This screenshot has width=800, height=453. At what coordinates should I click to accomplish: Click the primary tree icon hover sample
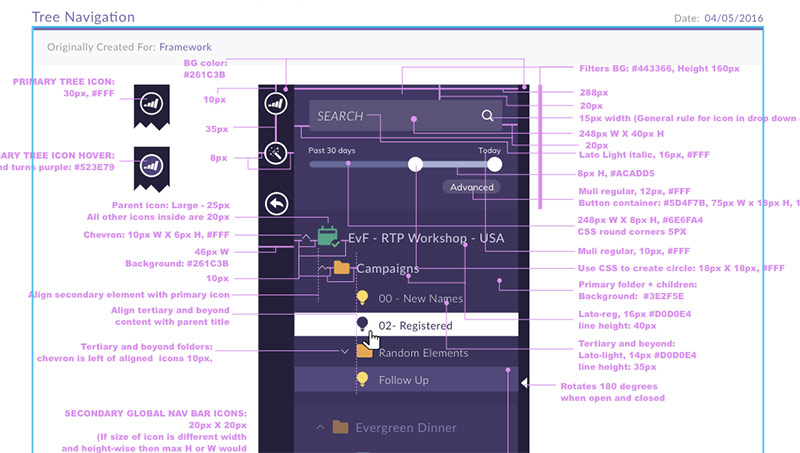click(x=152, y=163)
